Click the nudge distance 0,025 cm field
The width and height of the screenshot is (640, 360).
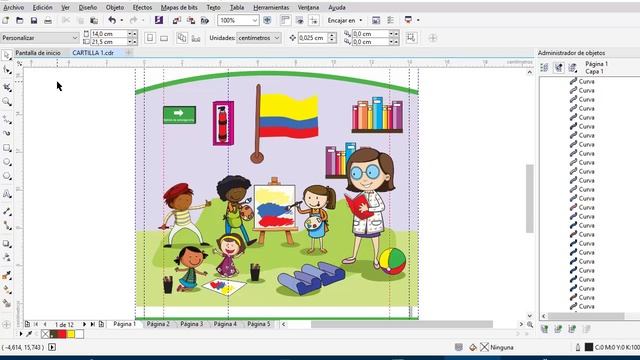point(313,38)
